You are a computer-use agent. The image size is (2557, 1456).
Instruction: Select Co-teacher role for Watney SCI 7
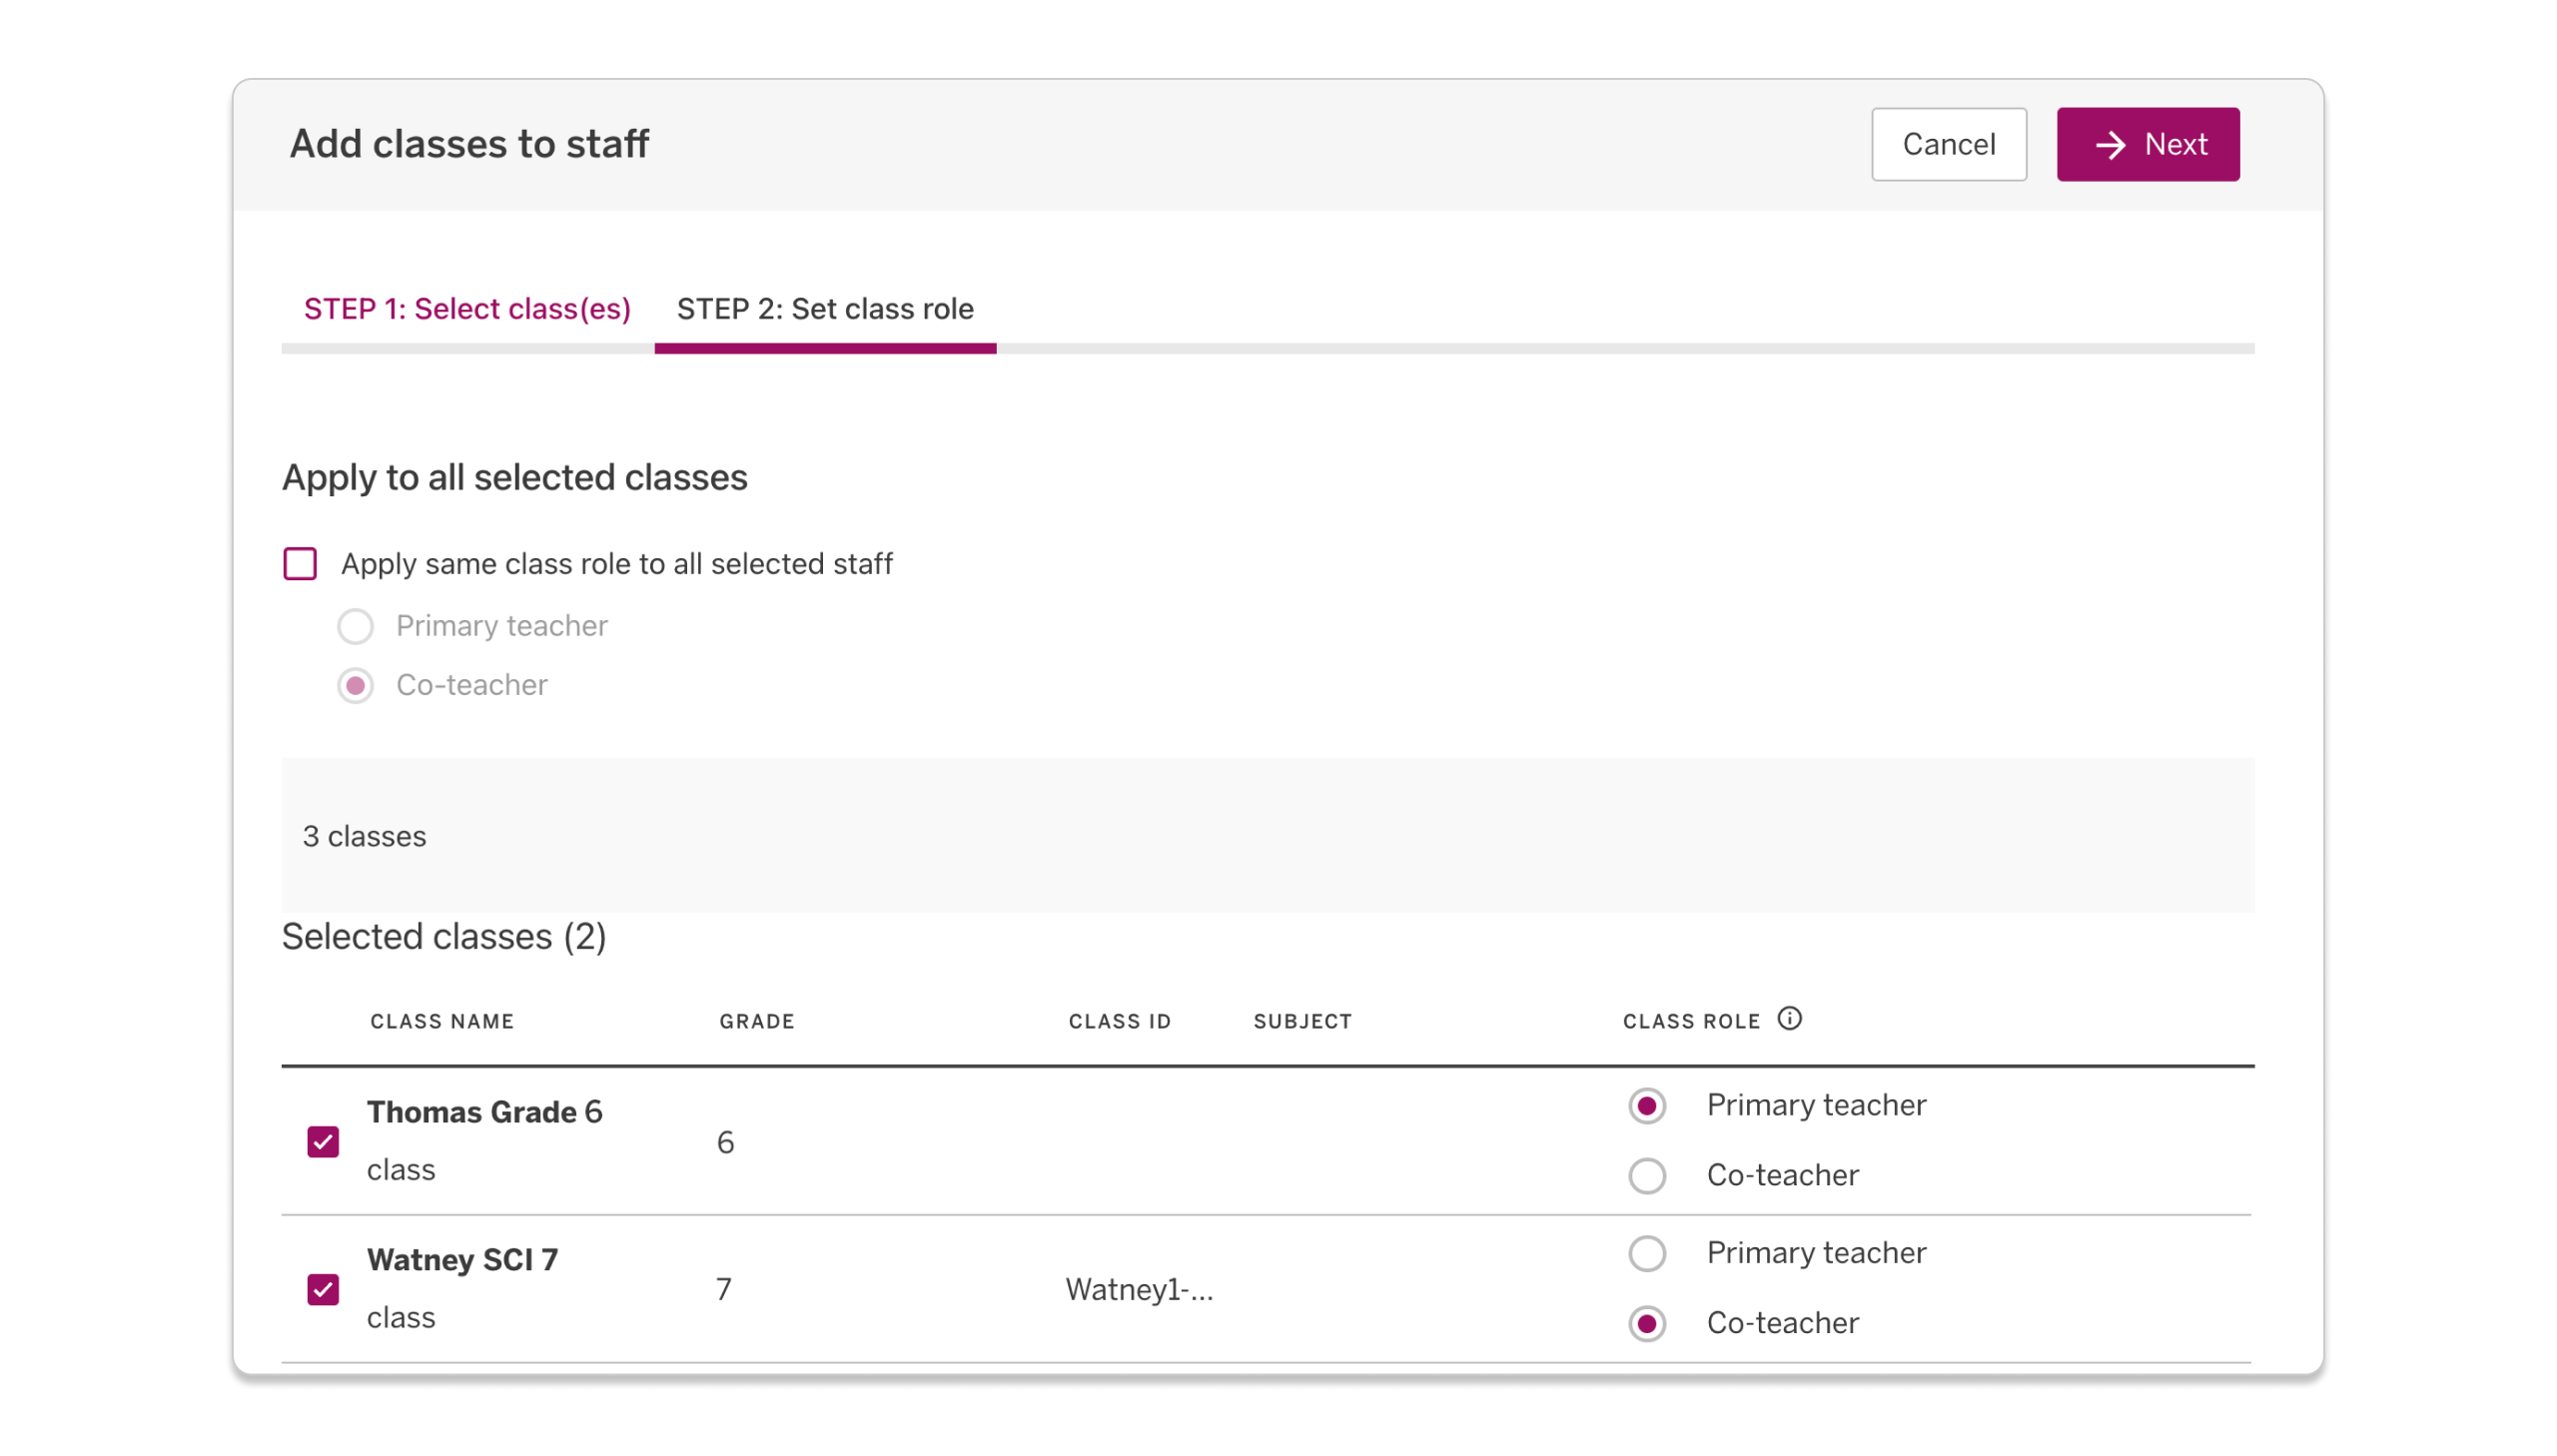tap(1646, 1323)
